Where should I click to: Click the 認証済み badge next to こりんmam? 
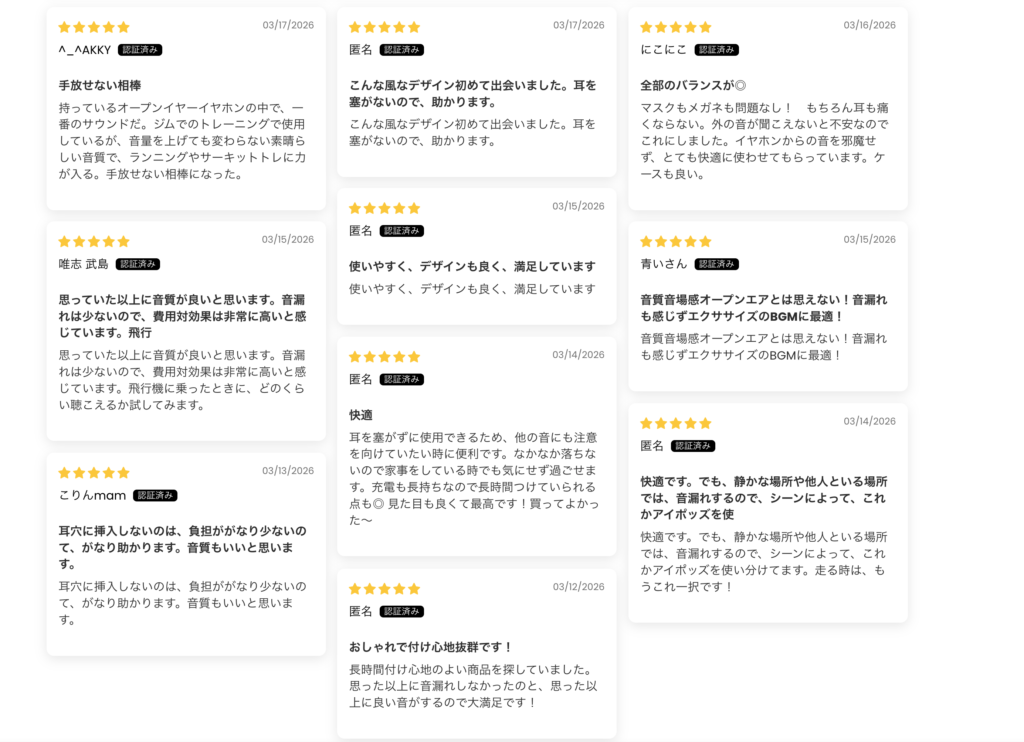coord(155,495)
